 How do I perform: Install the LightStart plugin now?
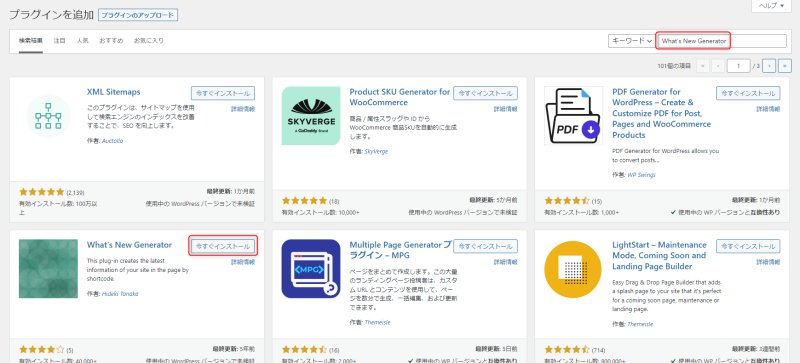[748, 246]
